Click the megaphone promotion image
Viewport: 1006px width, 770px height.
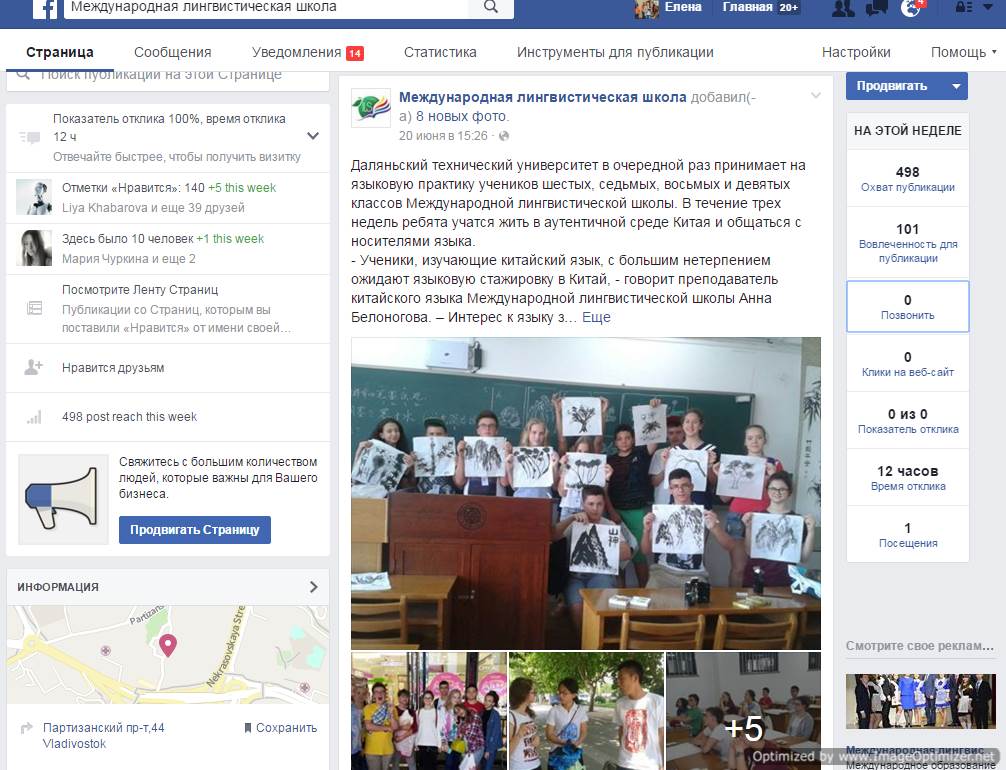coord(63,499)
